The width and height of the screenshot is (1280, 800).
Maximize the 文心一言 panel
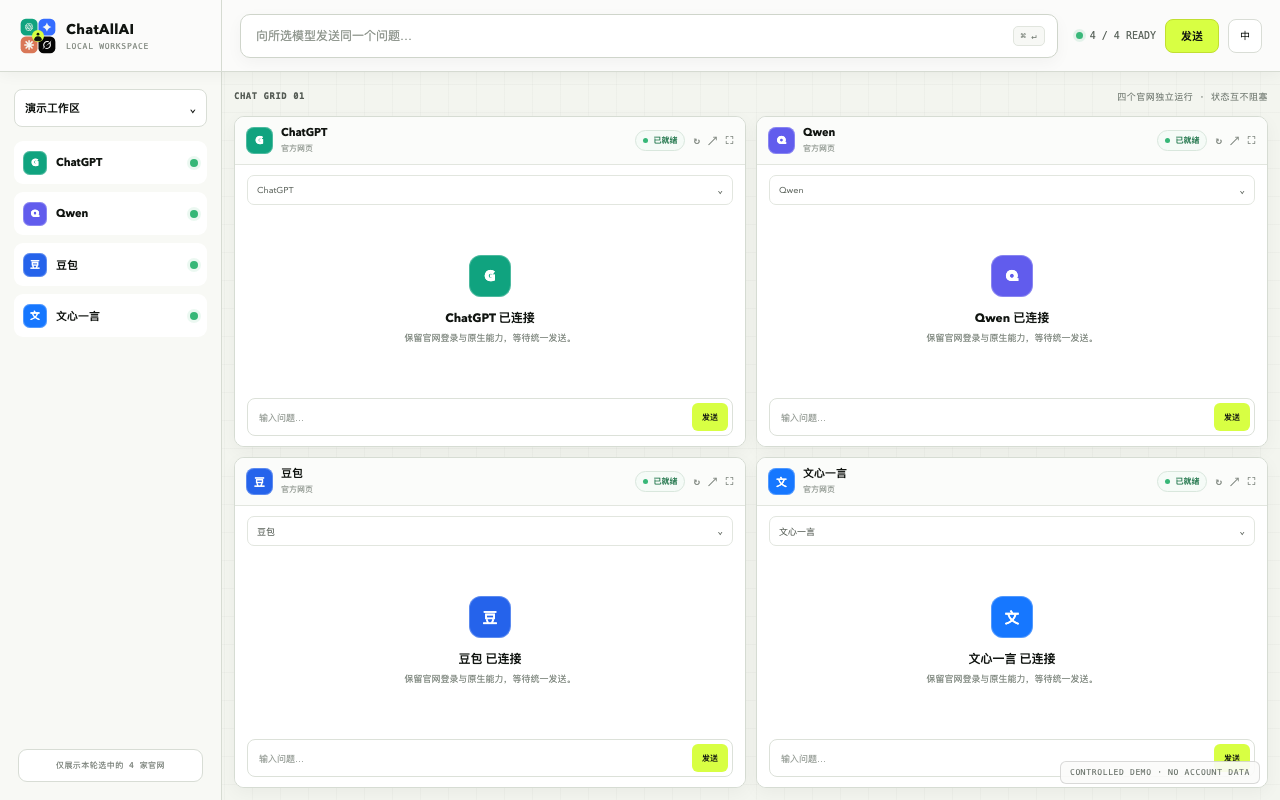(1251, 482)
